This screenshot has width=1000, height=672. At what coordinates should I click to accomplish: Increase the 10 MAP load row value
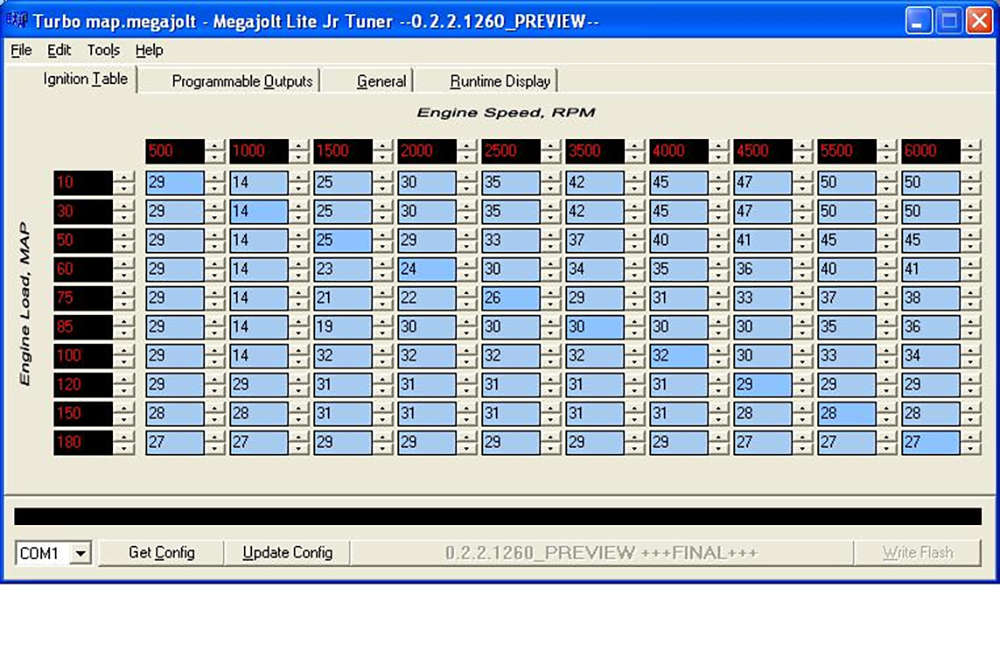tap(123, 178)
